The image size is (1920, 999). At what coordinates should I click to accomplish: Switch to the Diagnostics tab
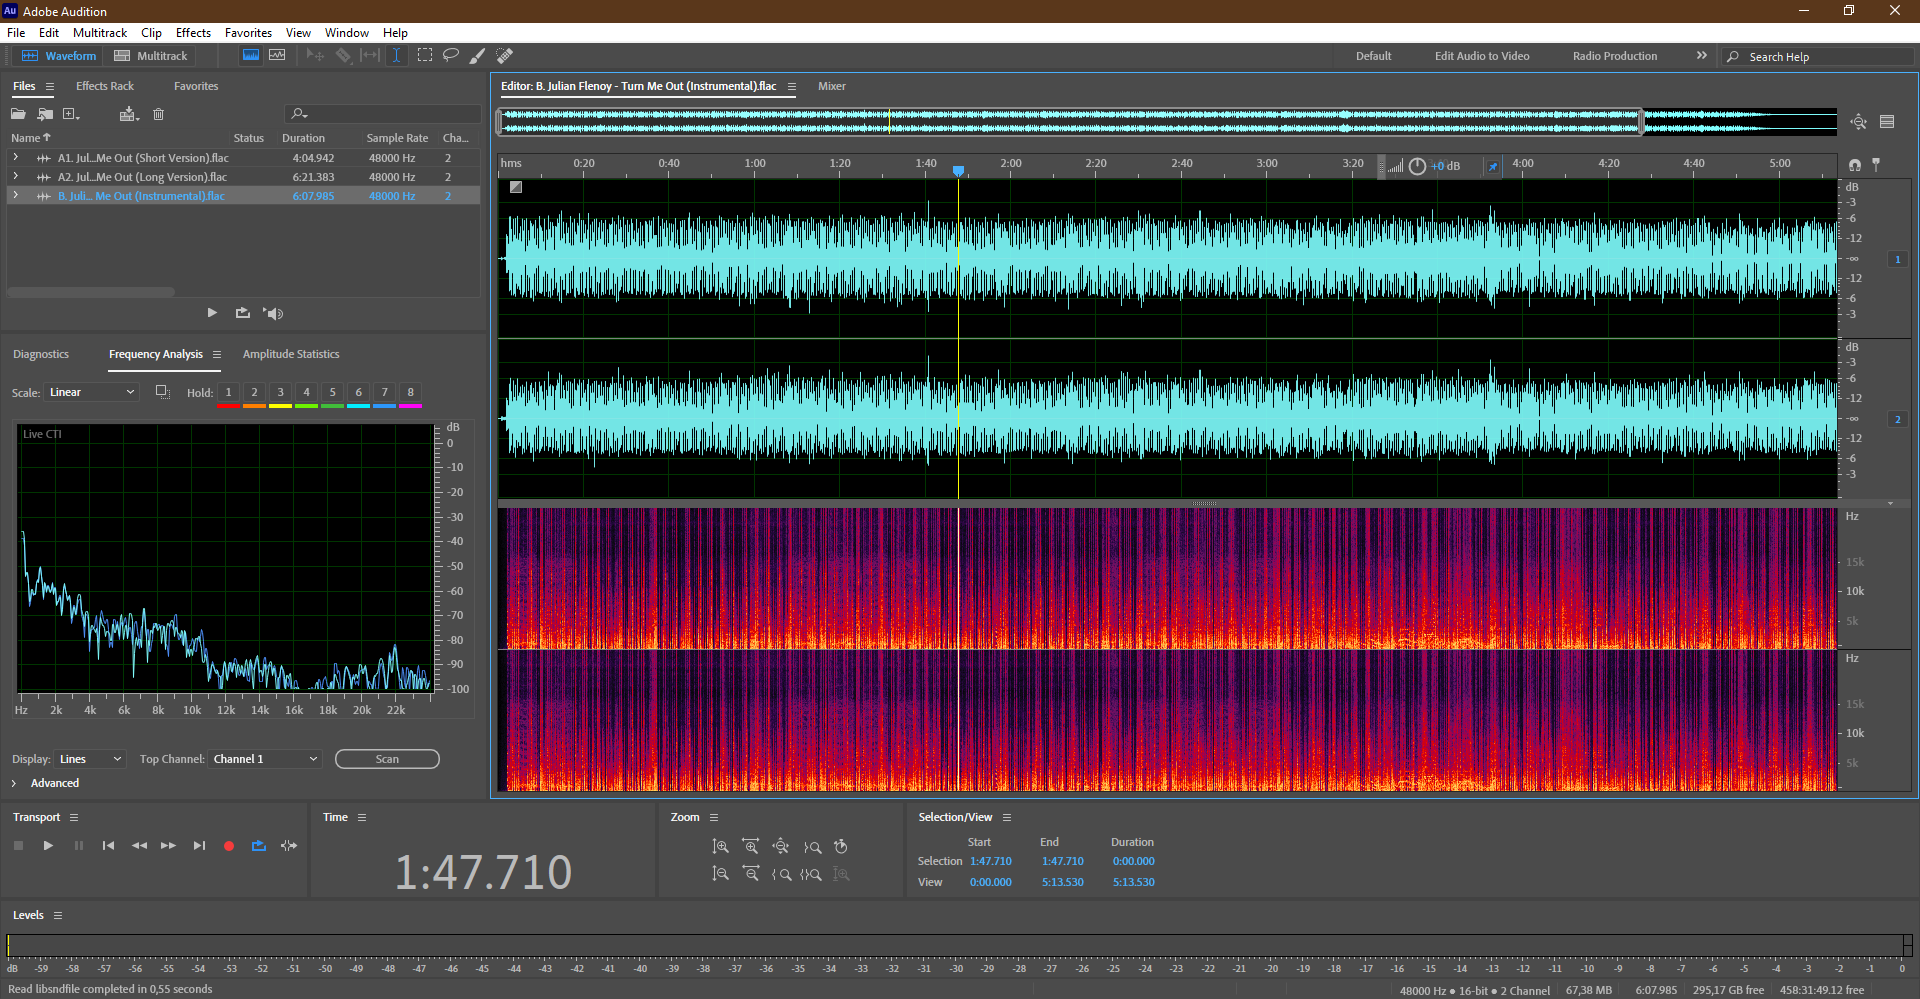pyautogui.click(x=41, y=354)
